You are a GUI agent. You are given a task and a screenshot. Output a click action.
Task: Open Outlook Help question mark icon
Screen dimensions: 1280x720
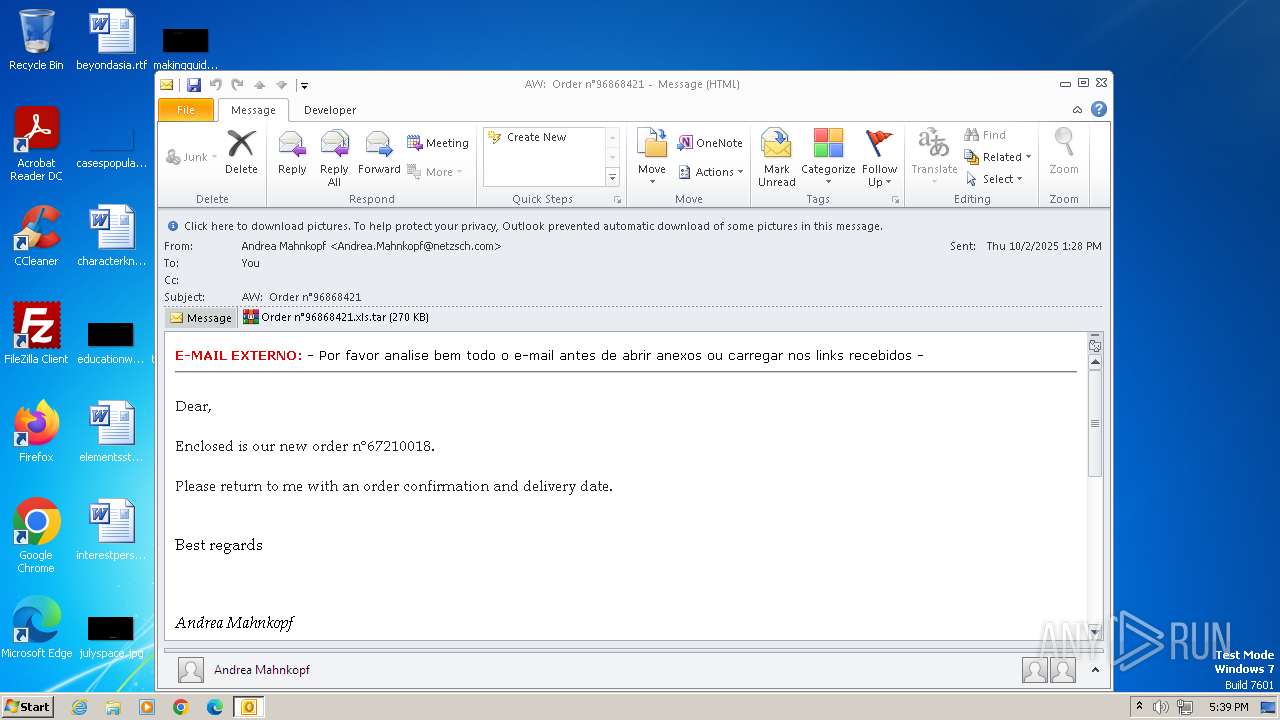[x=1099, y=110]
